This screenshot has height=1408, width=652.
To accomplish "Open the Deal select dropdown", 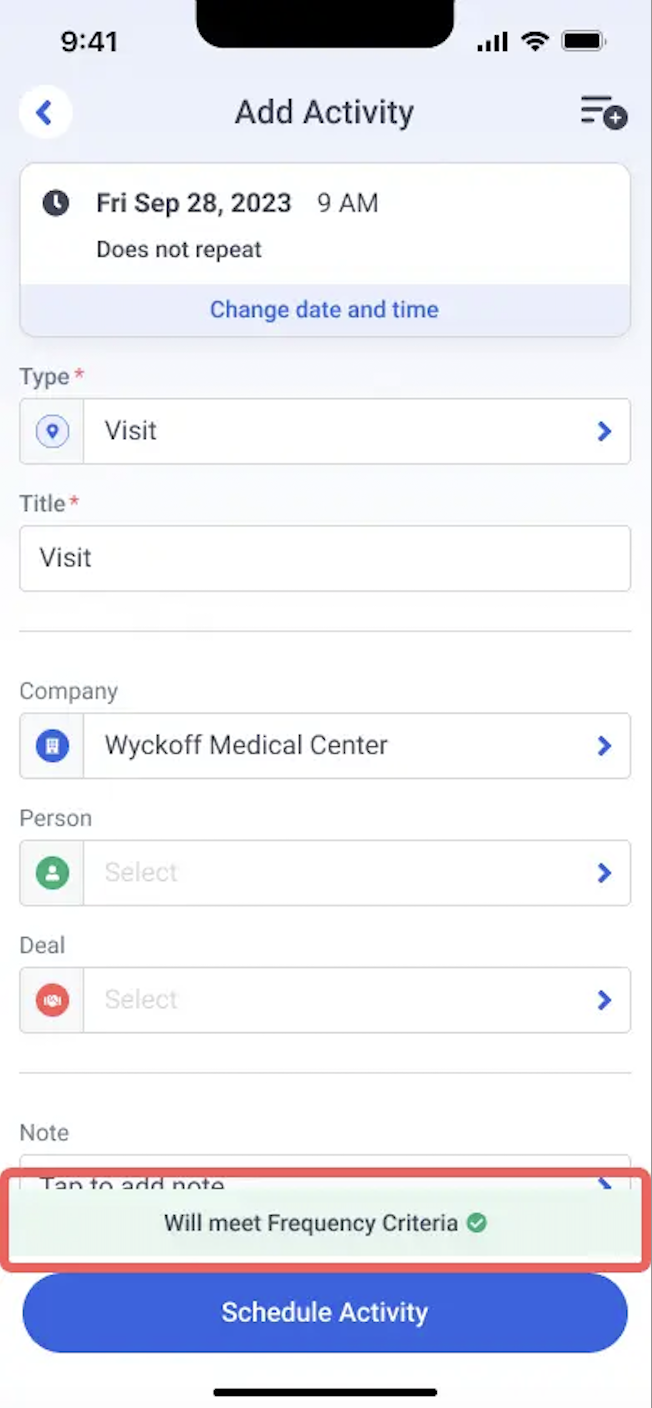I will (x=325, y=1000).
